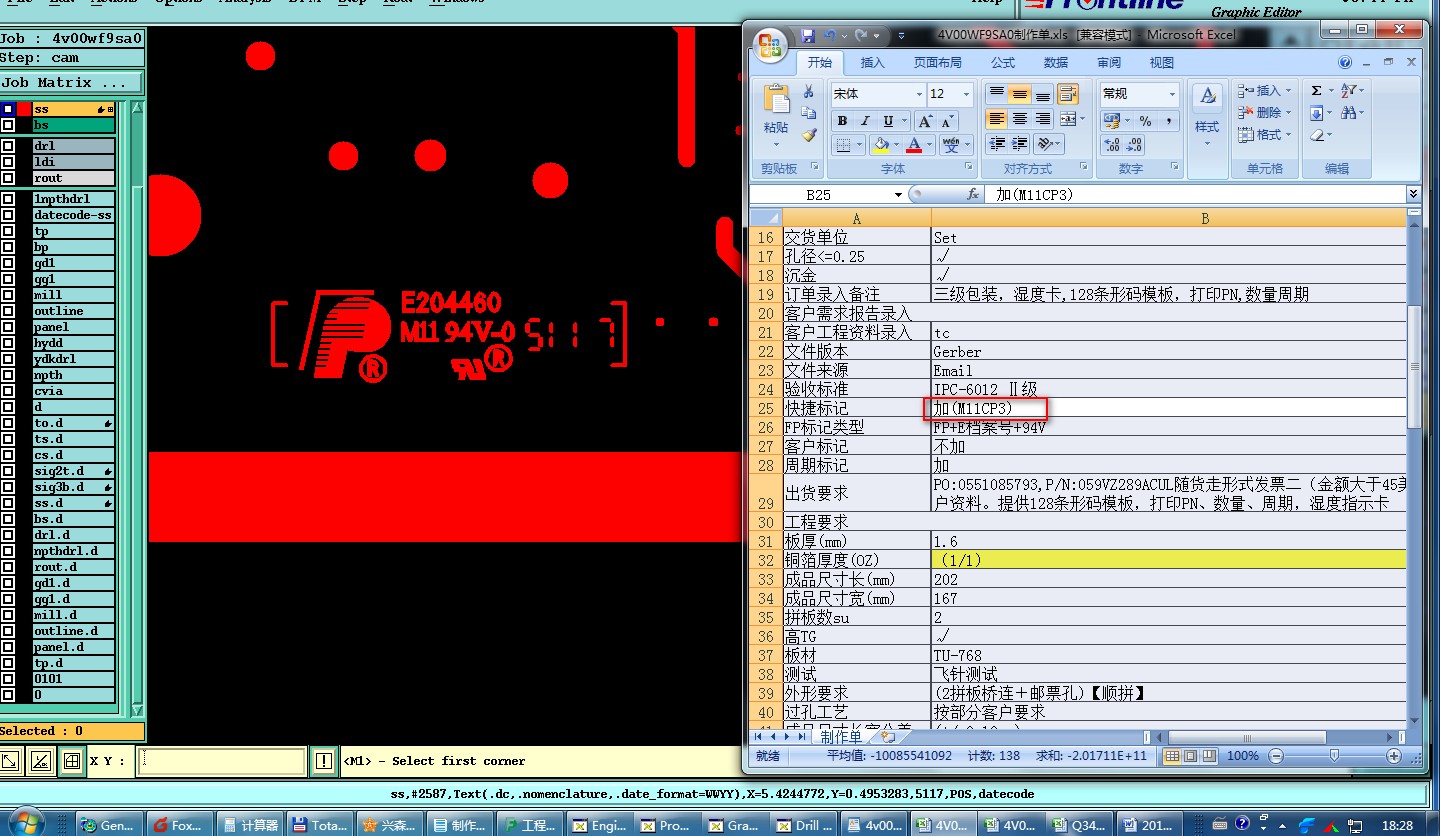Click the grid snap icon beside X Y

[x=71, y=761]
